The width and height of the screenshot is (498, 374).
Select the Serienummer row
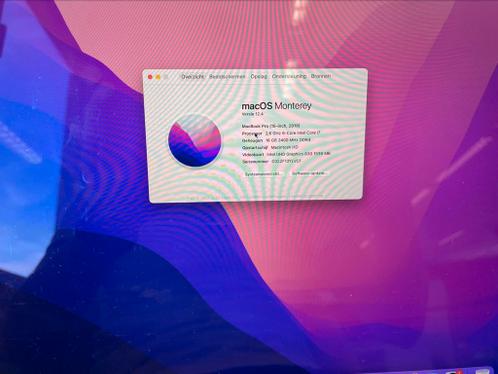tap(272, 161)
